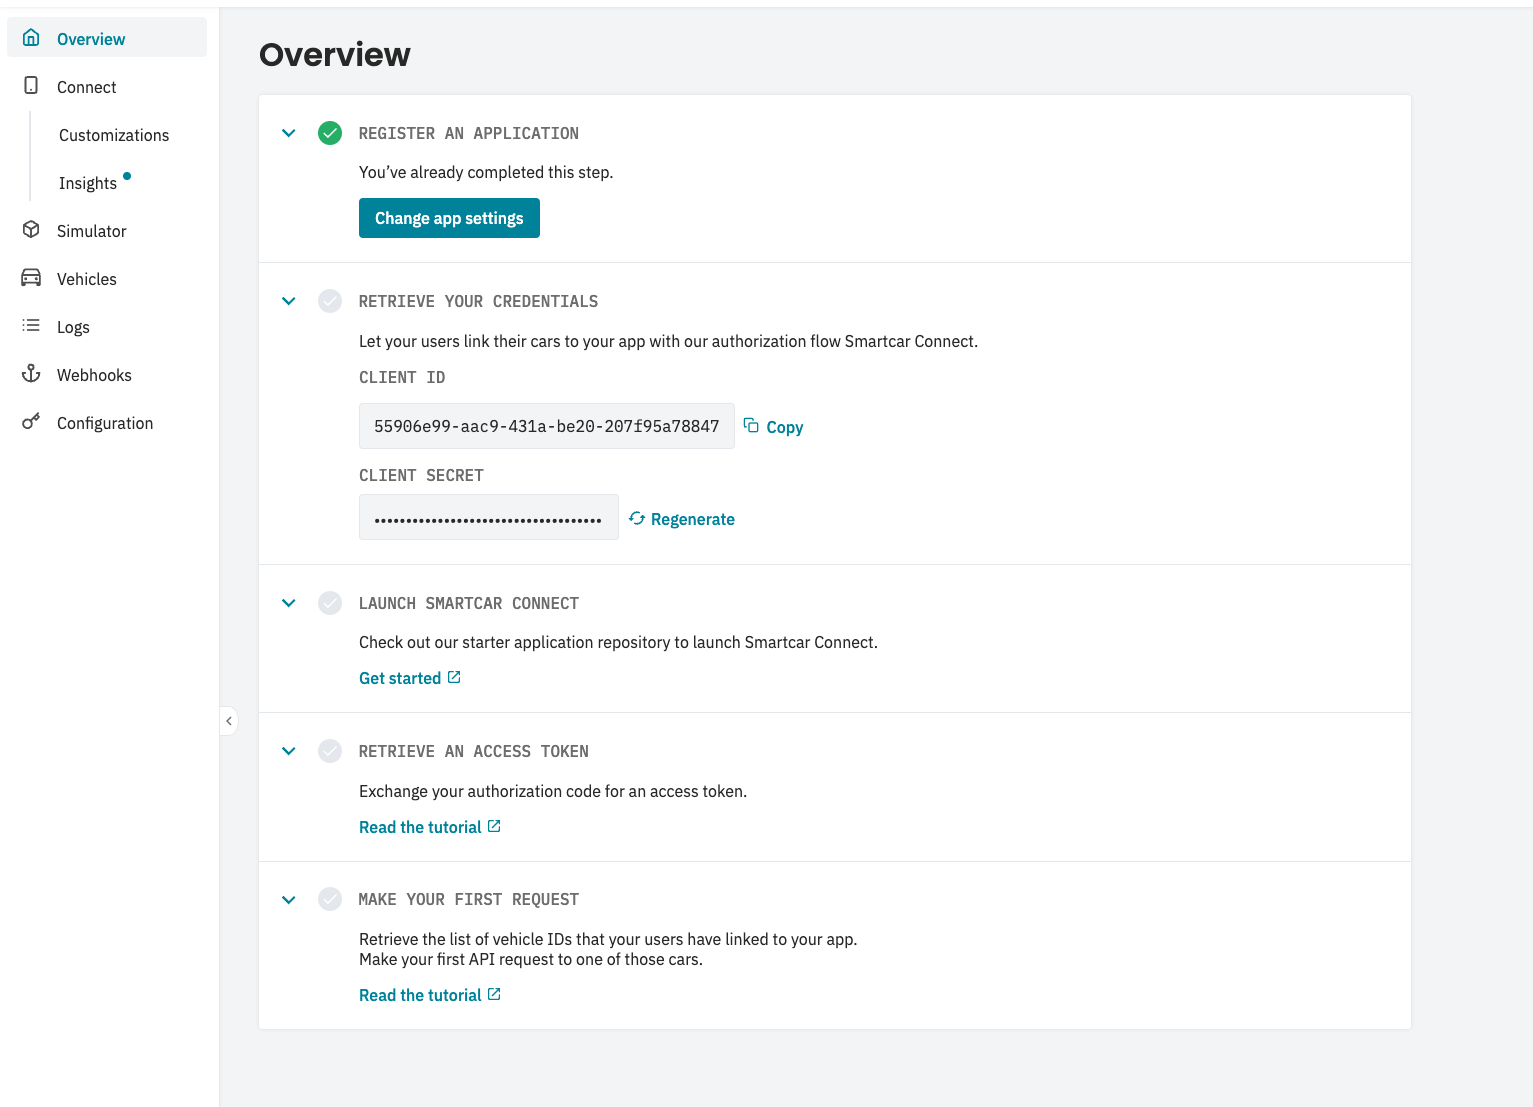Open the Overview home icon

31,38
